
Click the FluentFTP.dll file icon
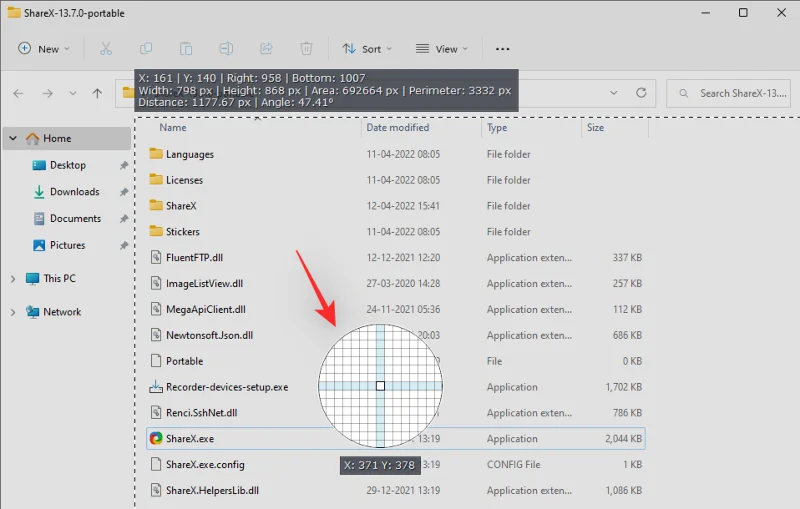[156, 257]
